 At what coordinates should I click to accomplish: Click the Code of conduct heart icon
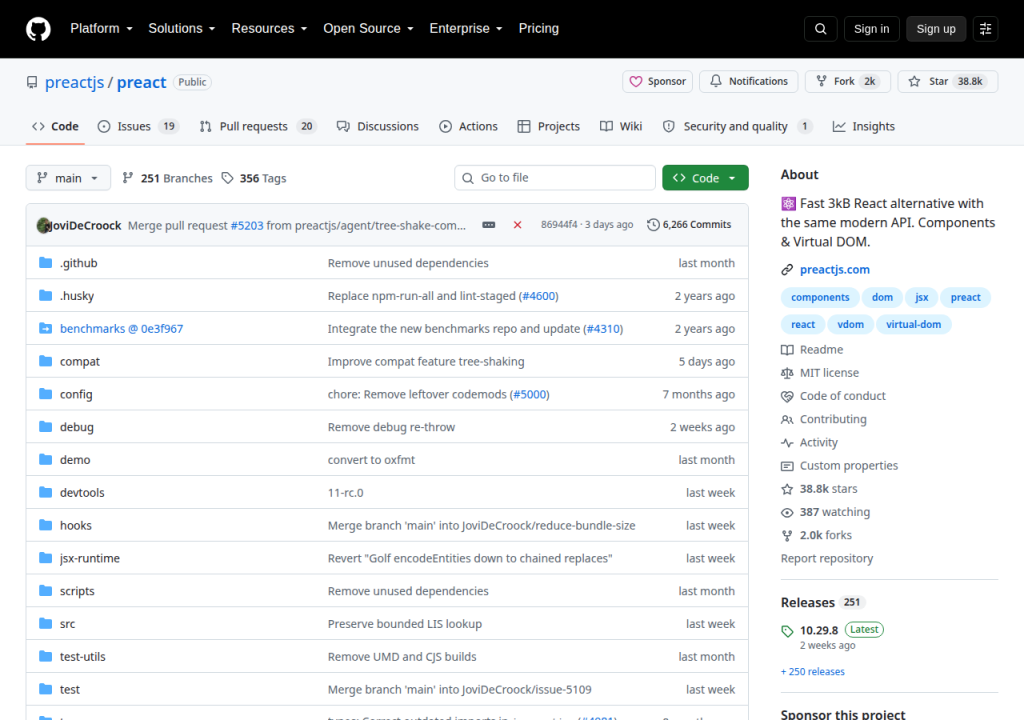[x=787, y=396]
